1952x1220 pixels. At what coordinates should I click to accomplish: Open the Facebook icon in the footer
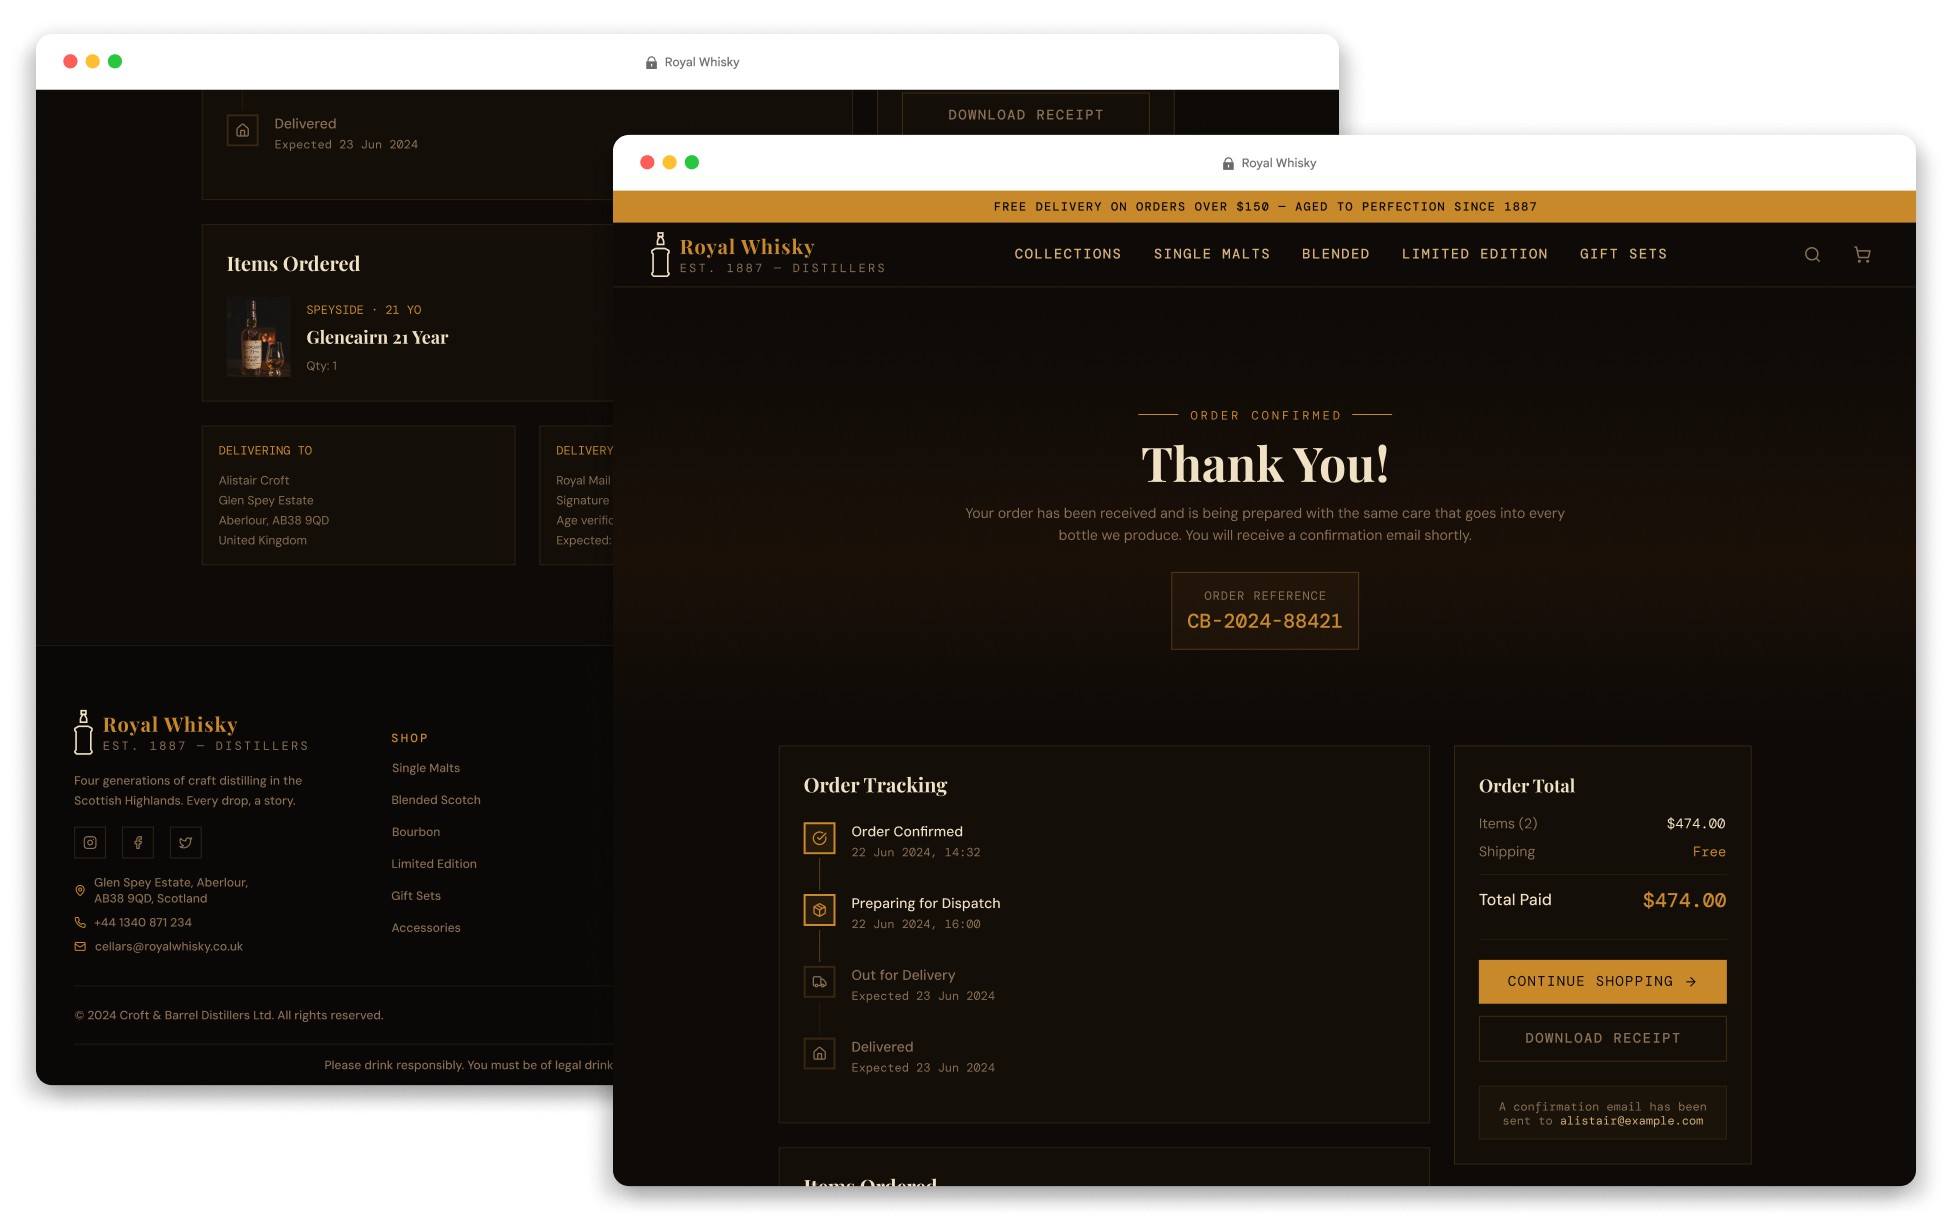[x=138, y=843]
